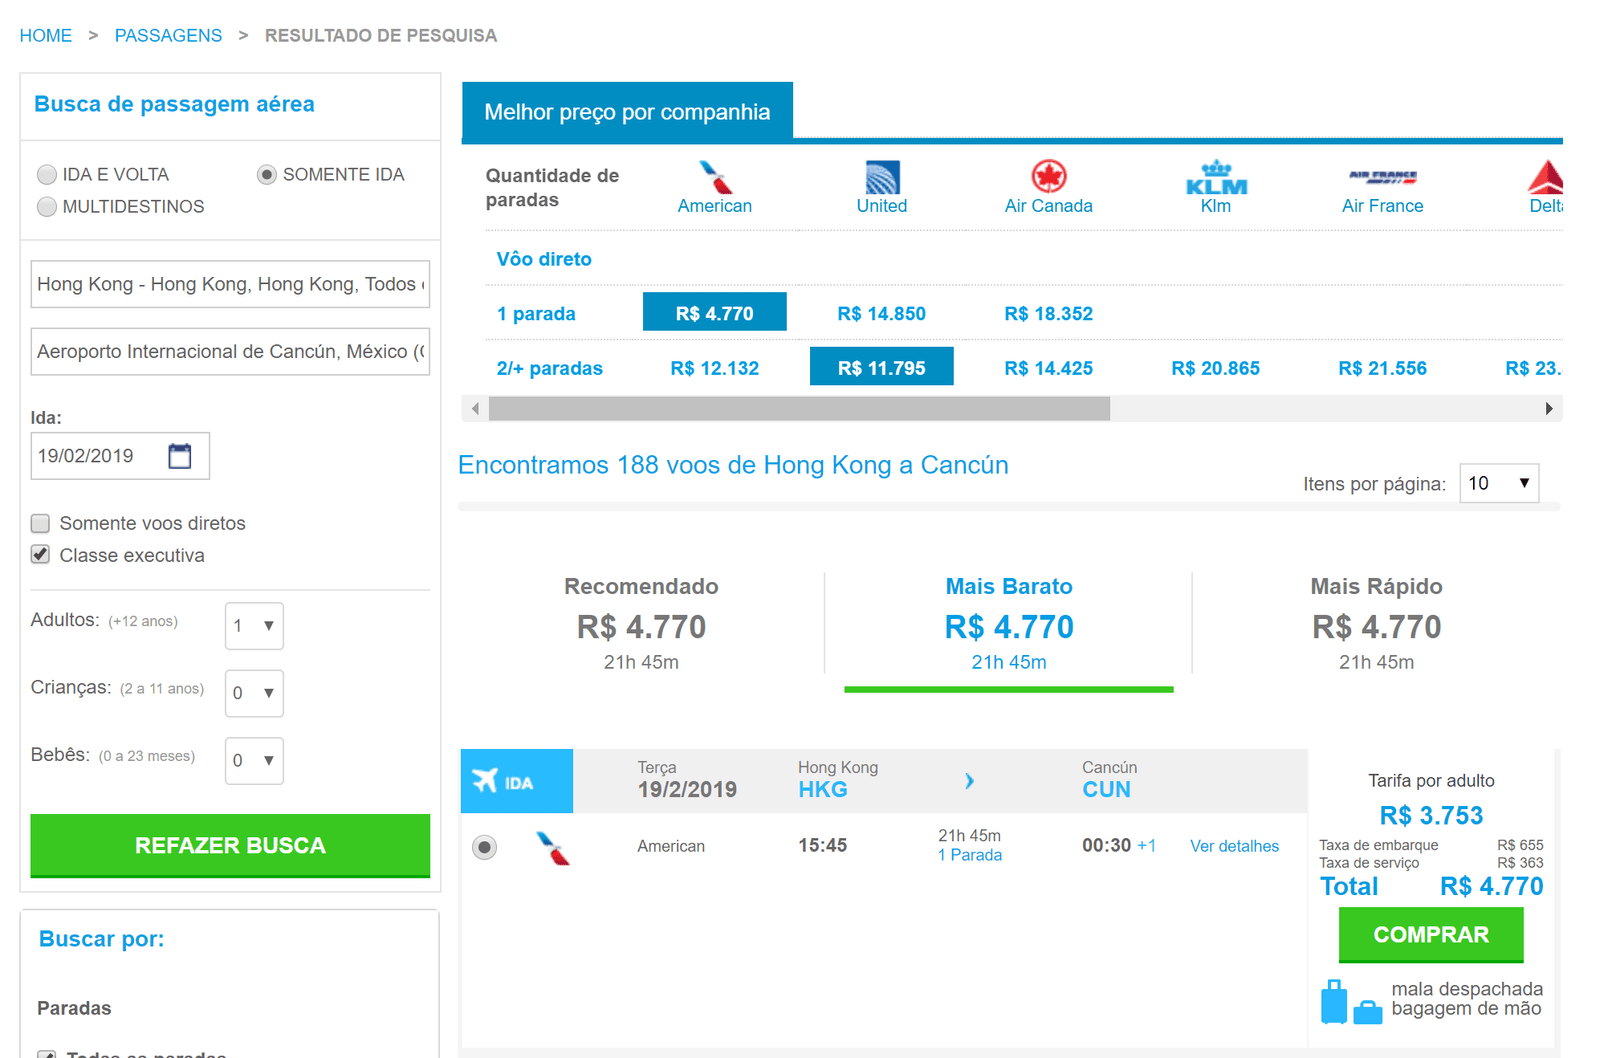Image resolution: width=1600 pixels, height=1058 pixels.
Task: Uncheck the Classe executiva checkbox
Action: click(41, 555)
